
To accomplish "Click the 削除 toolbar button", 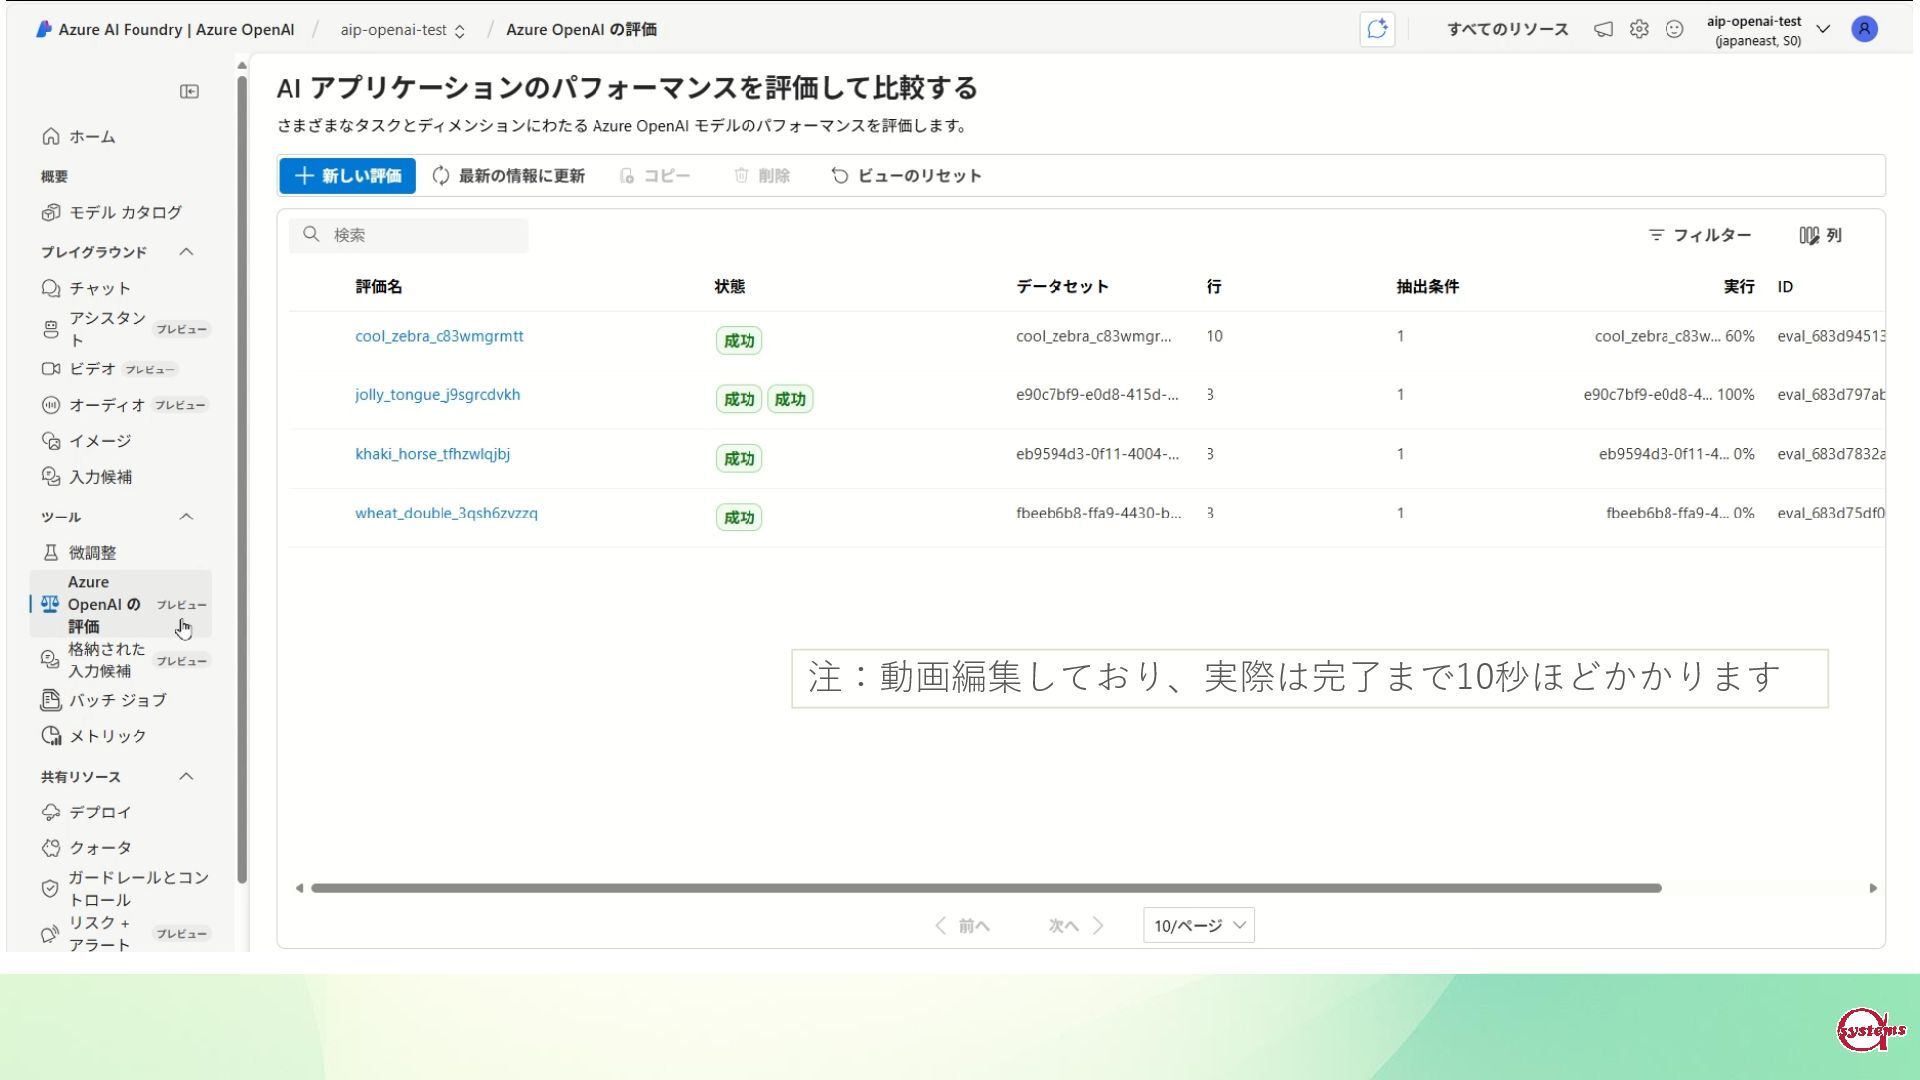I will [x=762, y=176].
